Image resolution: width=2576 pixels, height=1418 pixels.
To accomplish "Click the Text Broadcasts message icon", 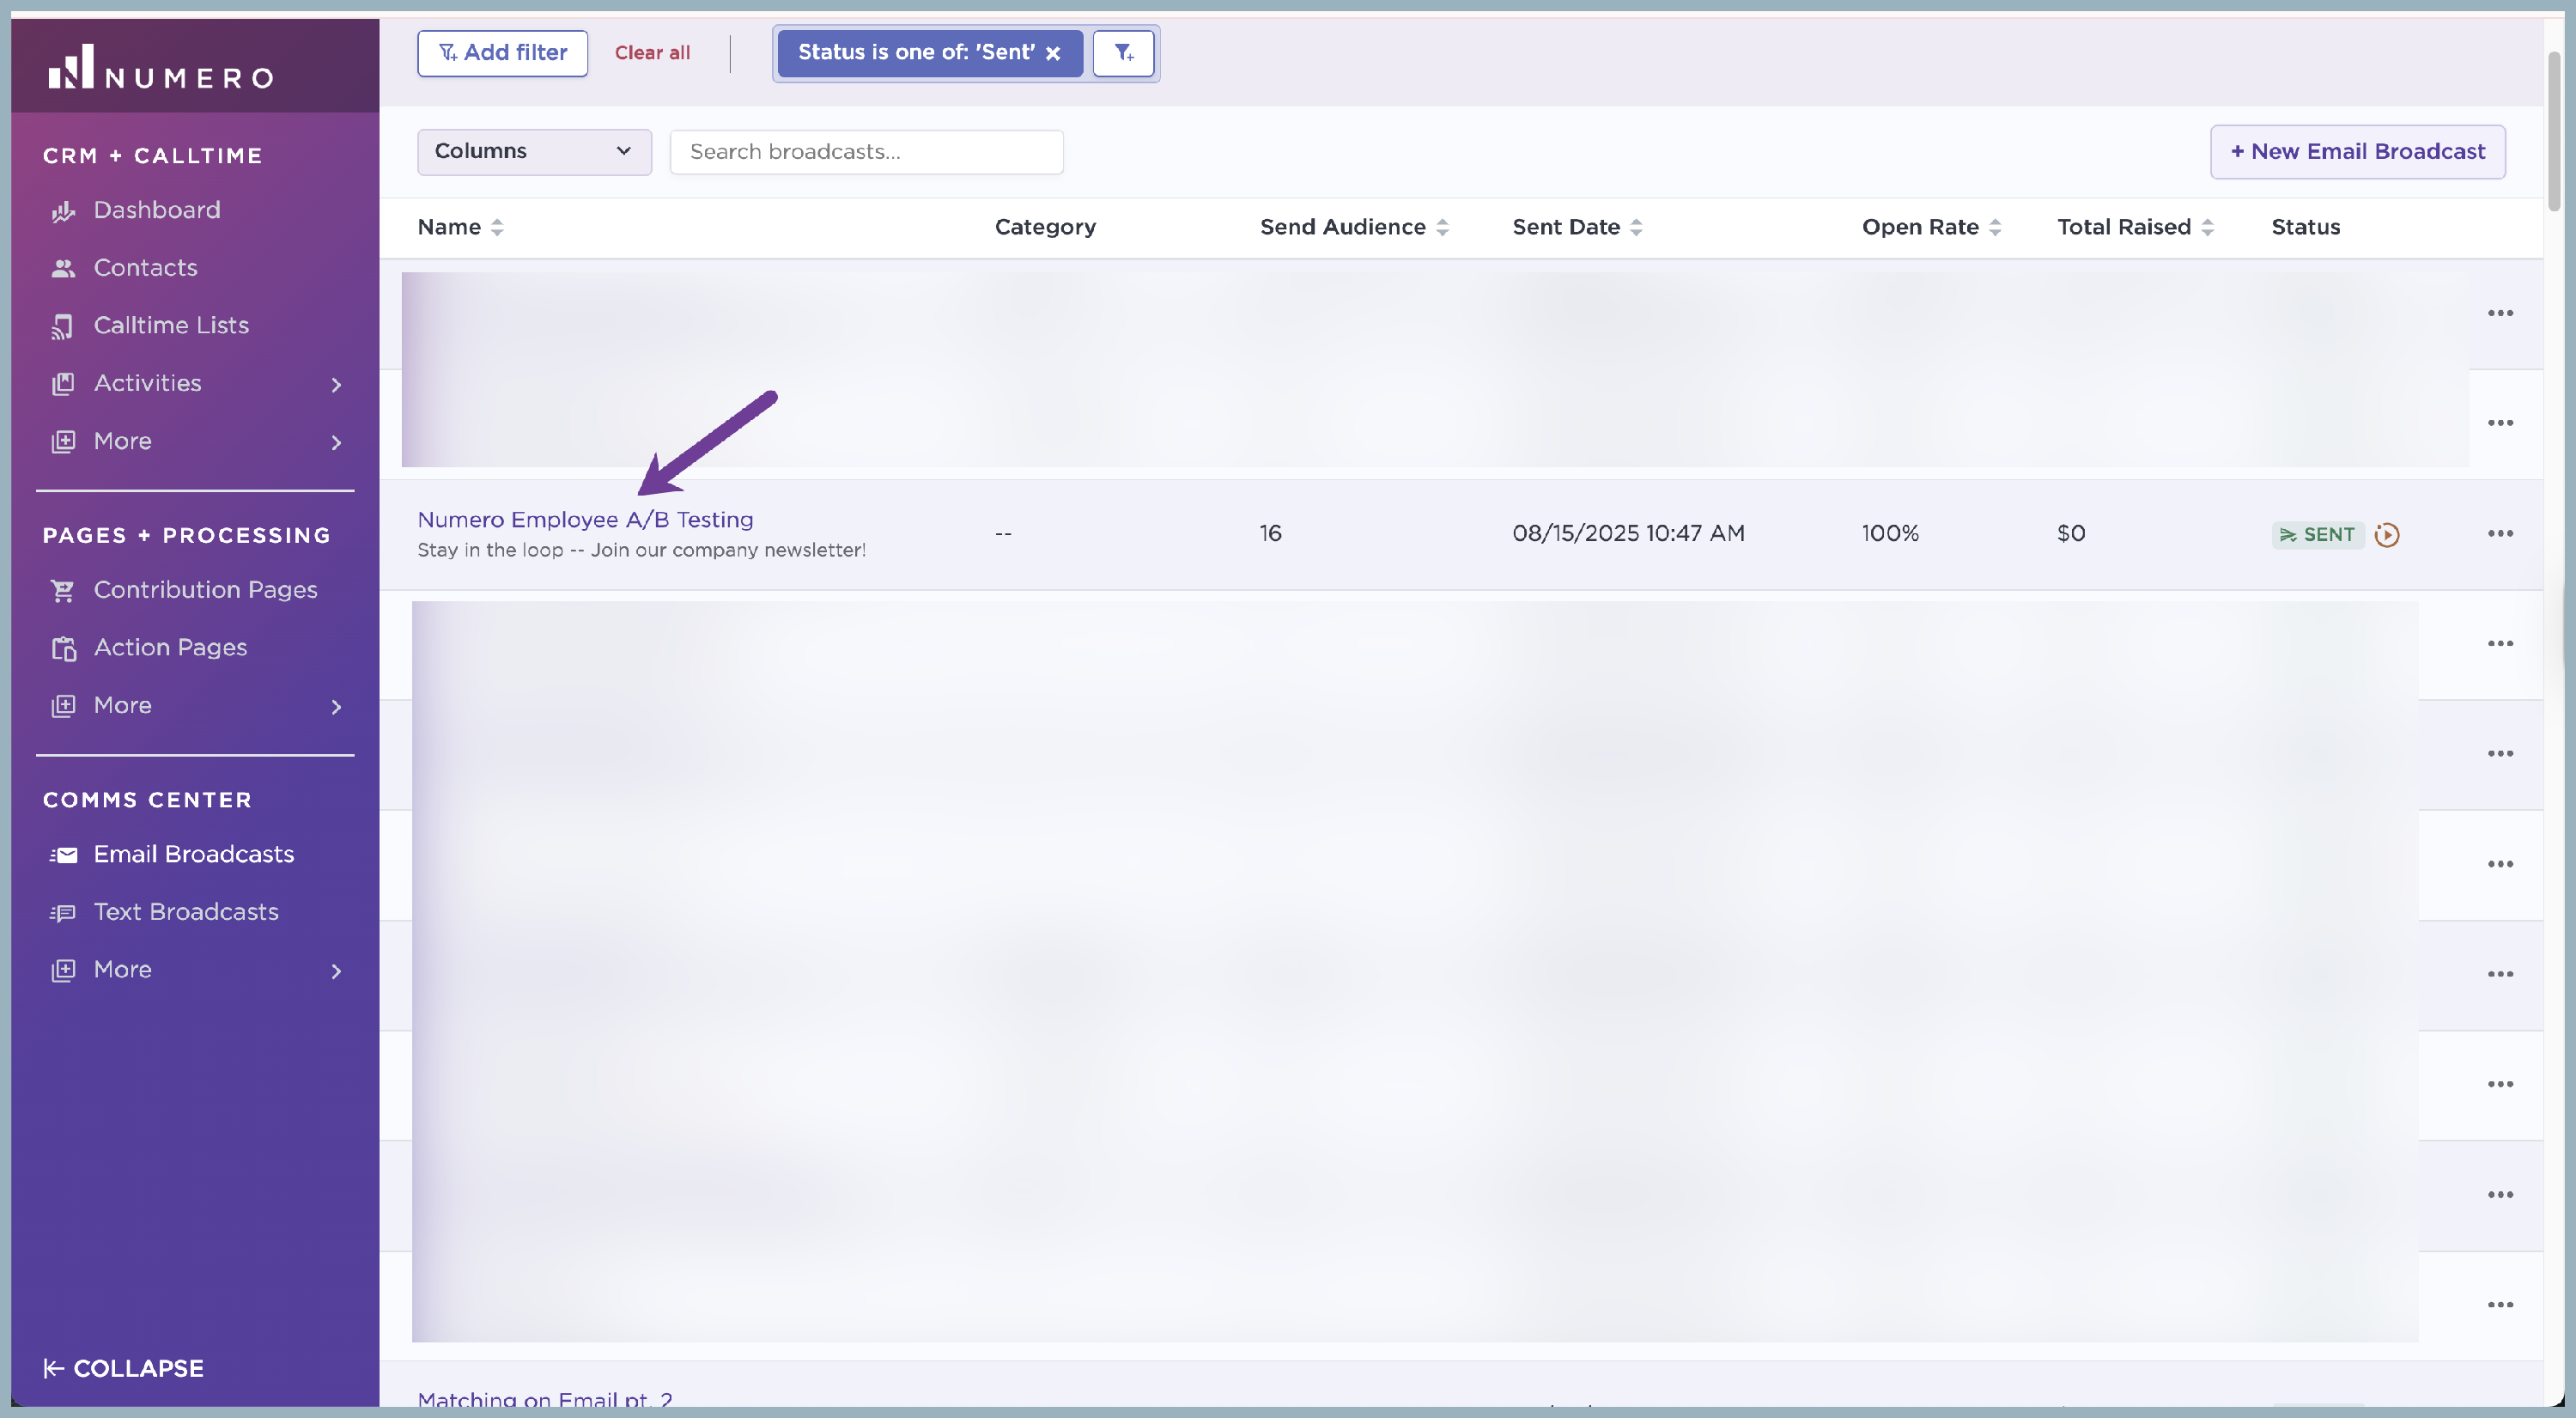I will click(x=63, y=913).
